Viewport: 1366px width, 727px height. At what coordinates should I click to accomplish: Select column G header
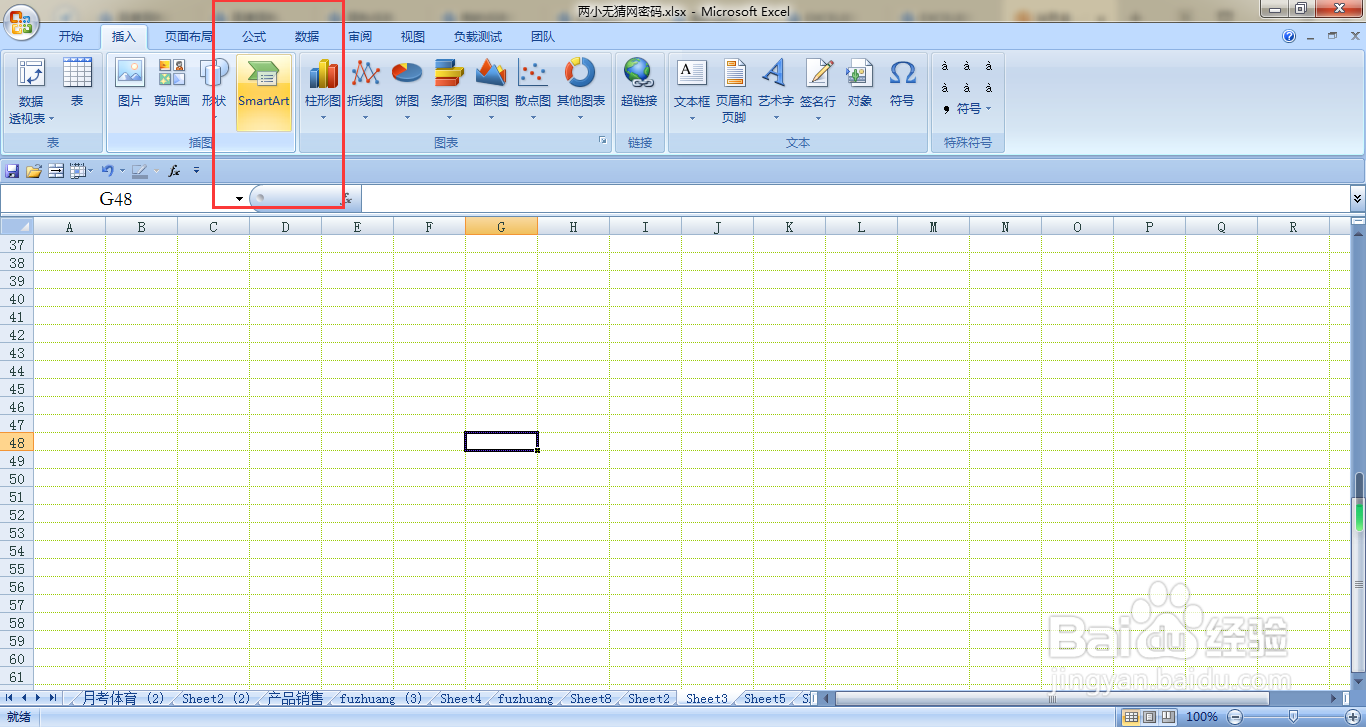(x=501, y=227)
